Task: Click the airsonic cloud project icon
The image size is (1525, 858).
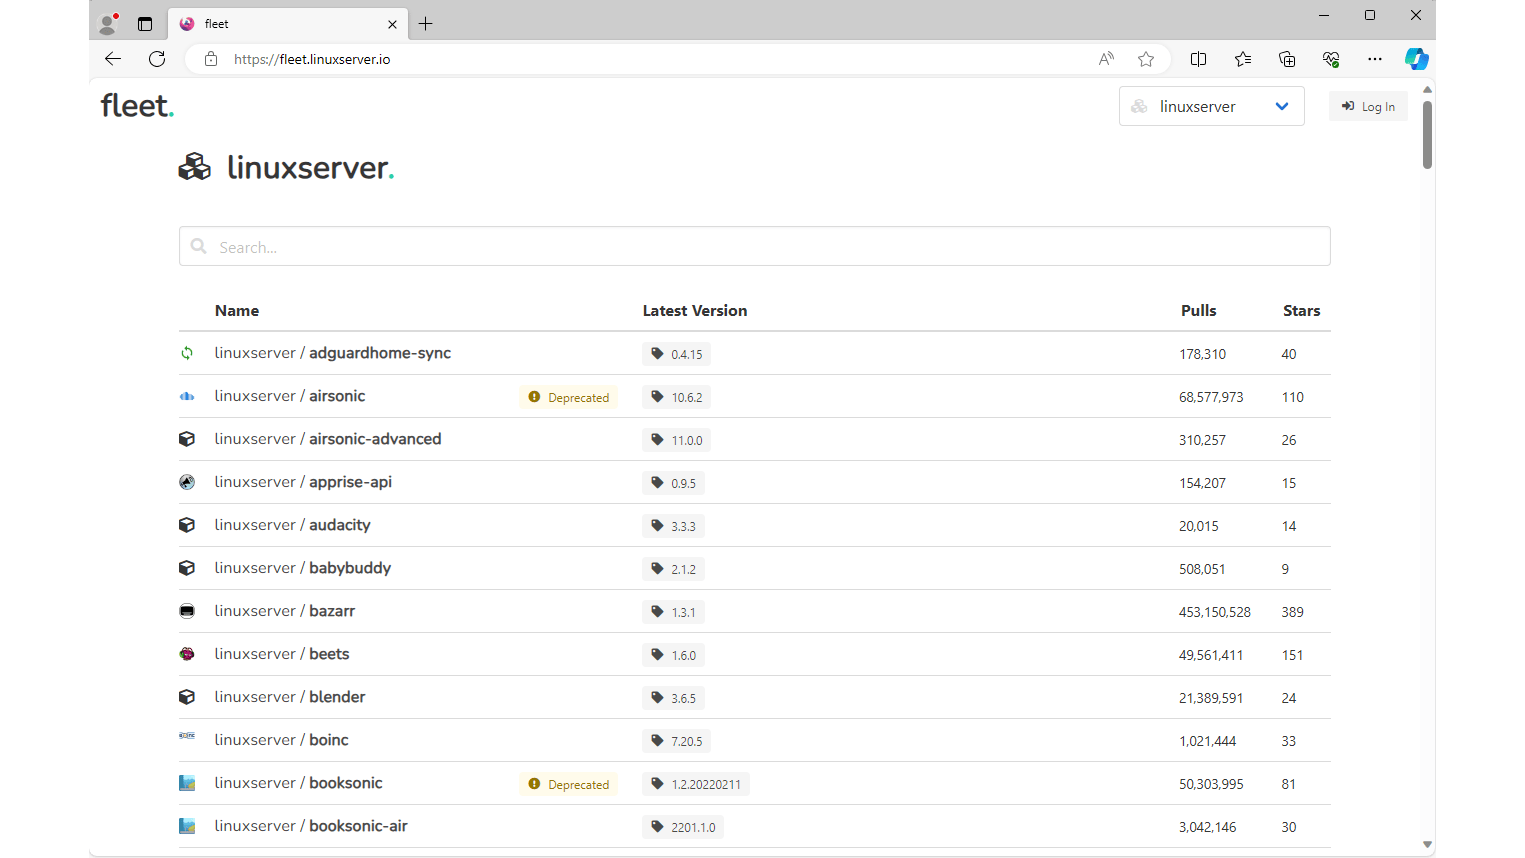Action: tap(187, 396)
